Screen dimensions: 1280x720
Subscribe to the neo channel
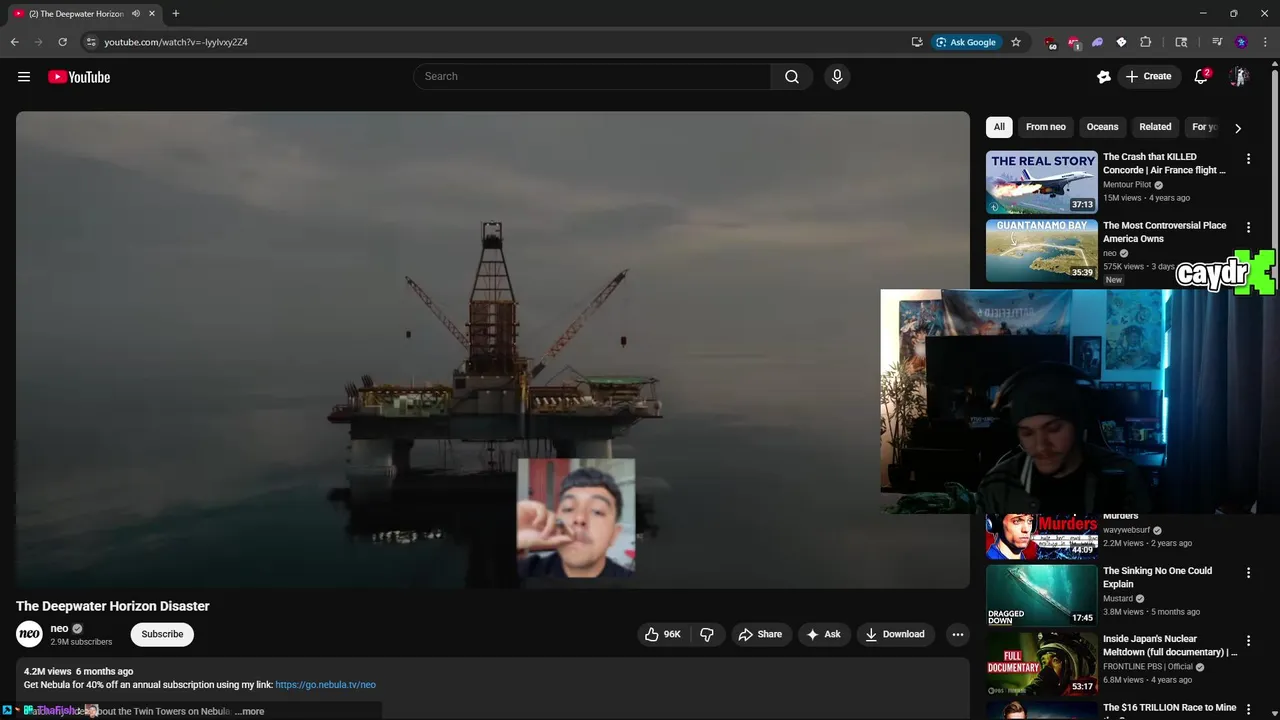[162, 634]
